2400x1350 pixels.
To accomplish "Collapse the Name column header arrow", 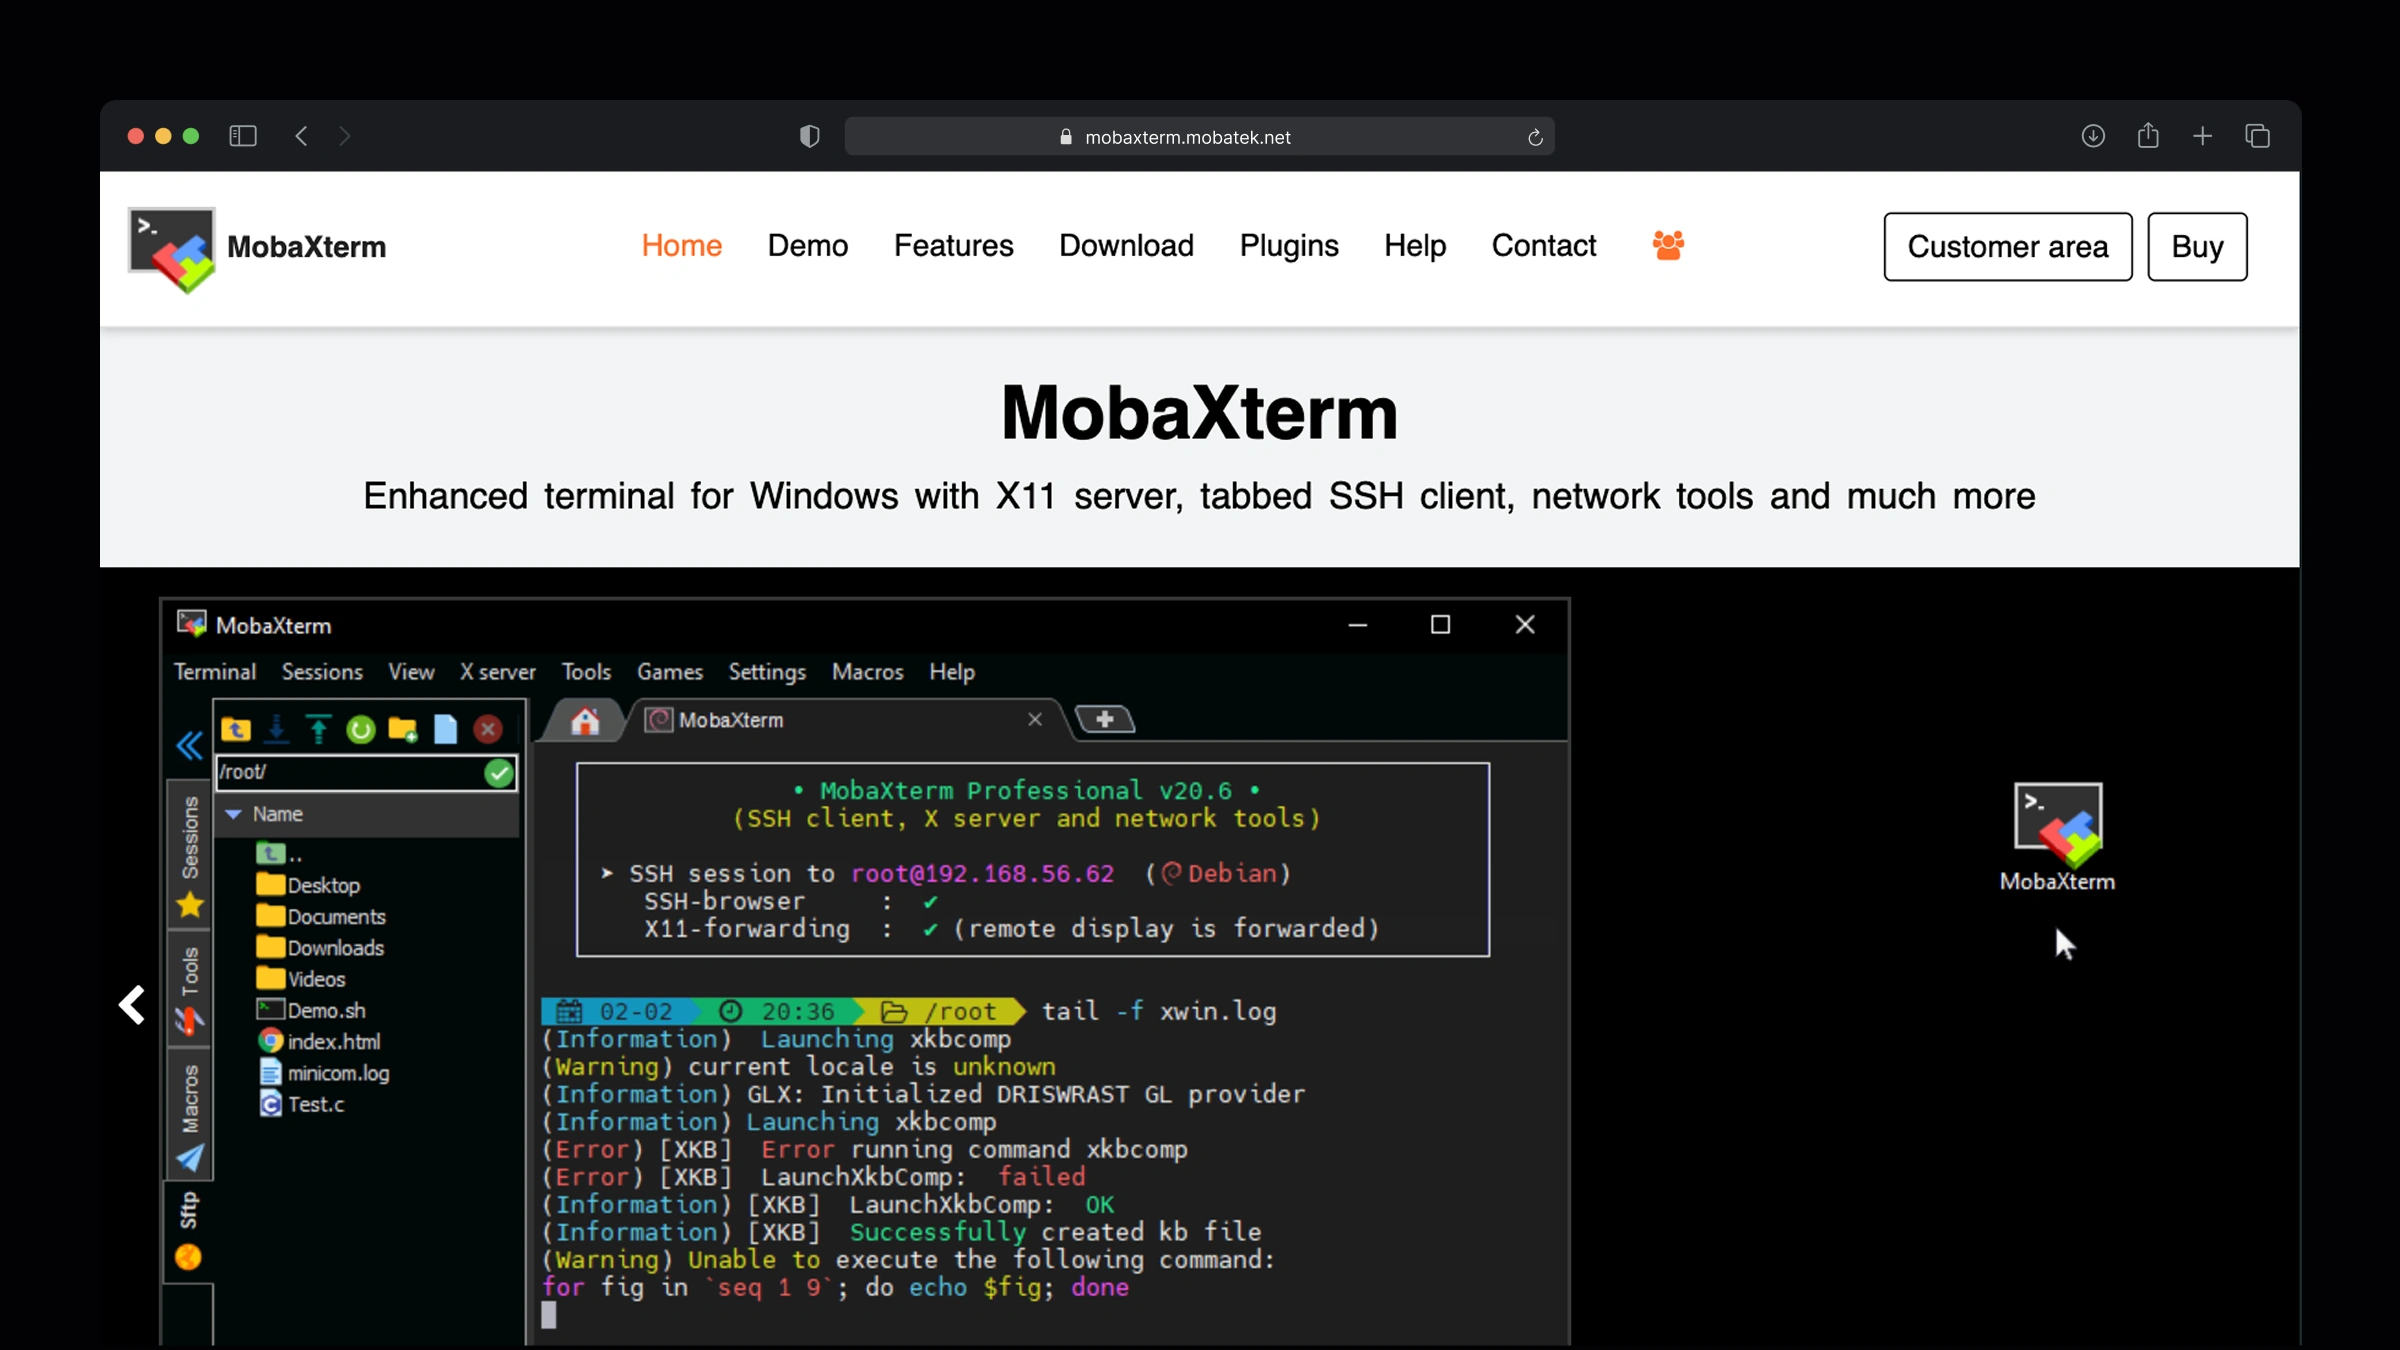I will [x=233, y=815].
